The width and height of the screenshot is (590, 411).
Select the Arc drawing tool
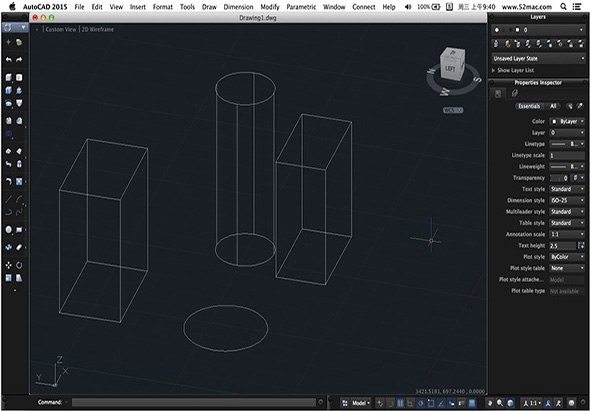pos(19,199)
